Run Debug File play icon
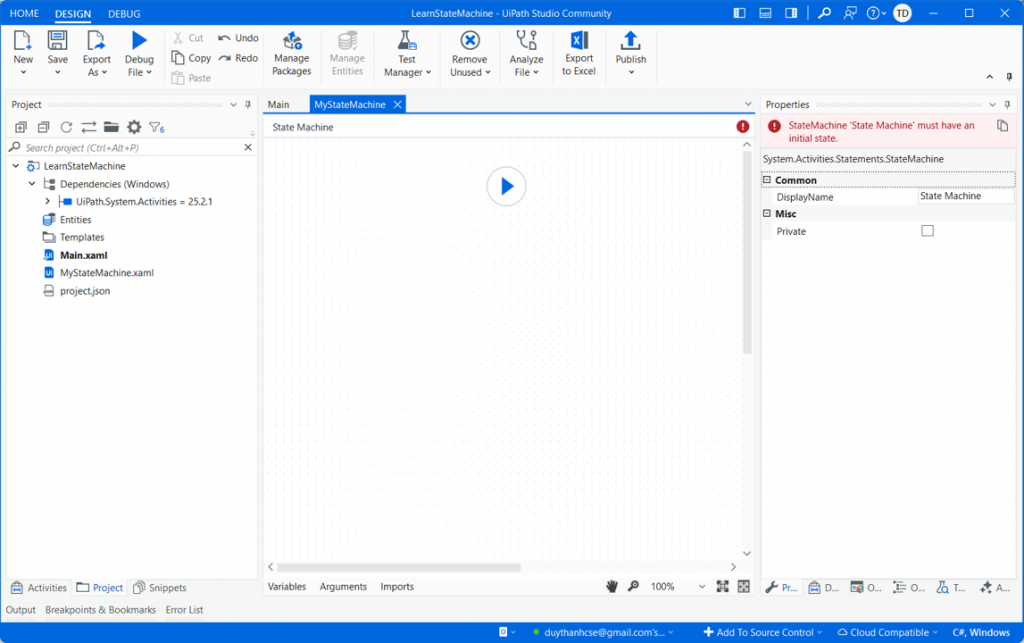Screen dimensions: 1024x643 tap(139, 40)
